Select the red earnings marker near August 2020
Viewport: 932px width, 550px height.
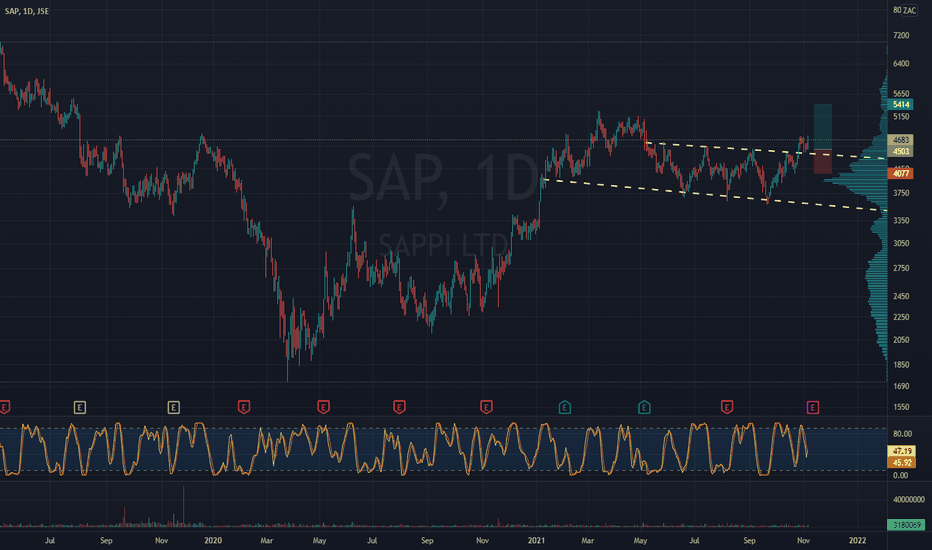(x=399, y=407)
